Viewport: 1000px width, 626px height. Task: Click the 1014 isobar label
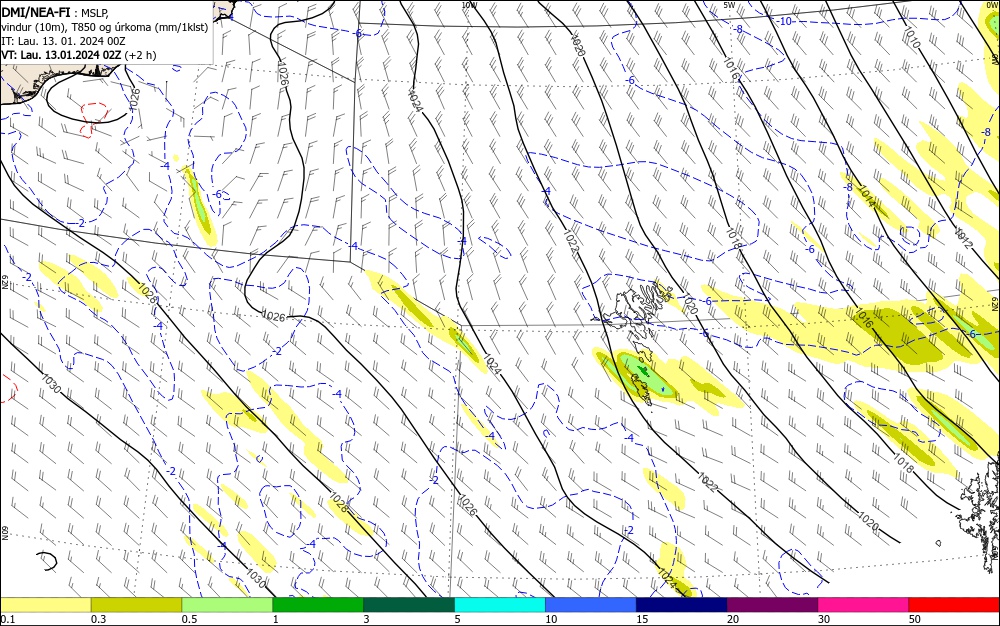867,196
